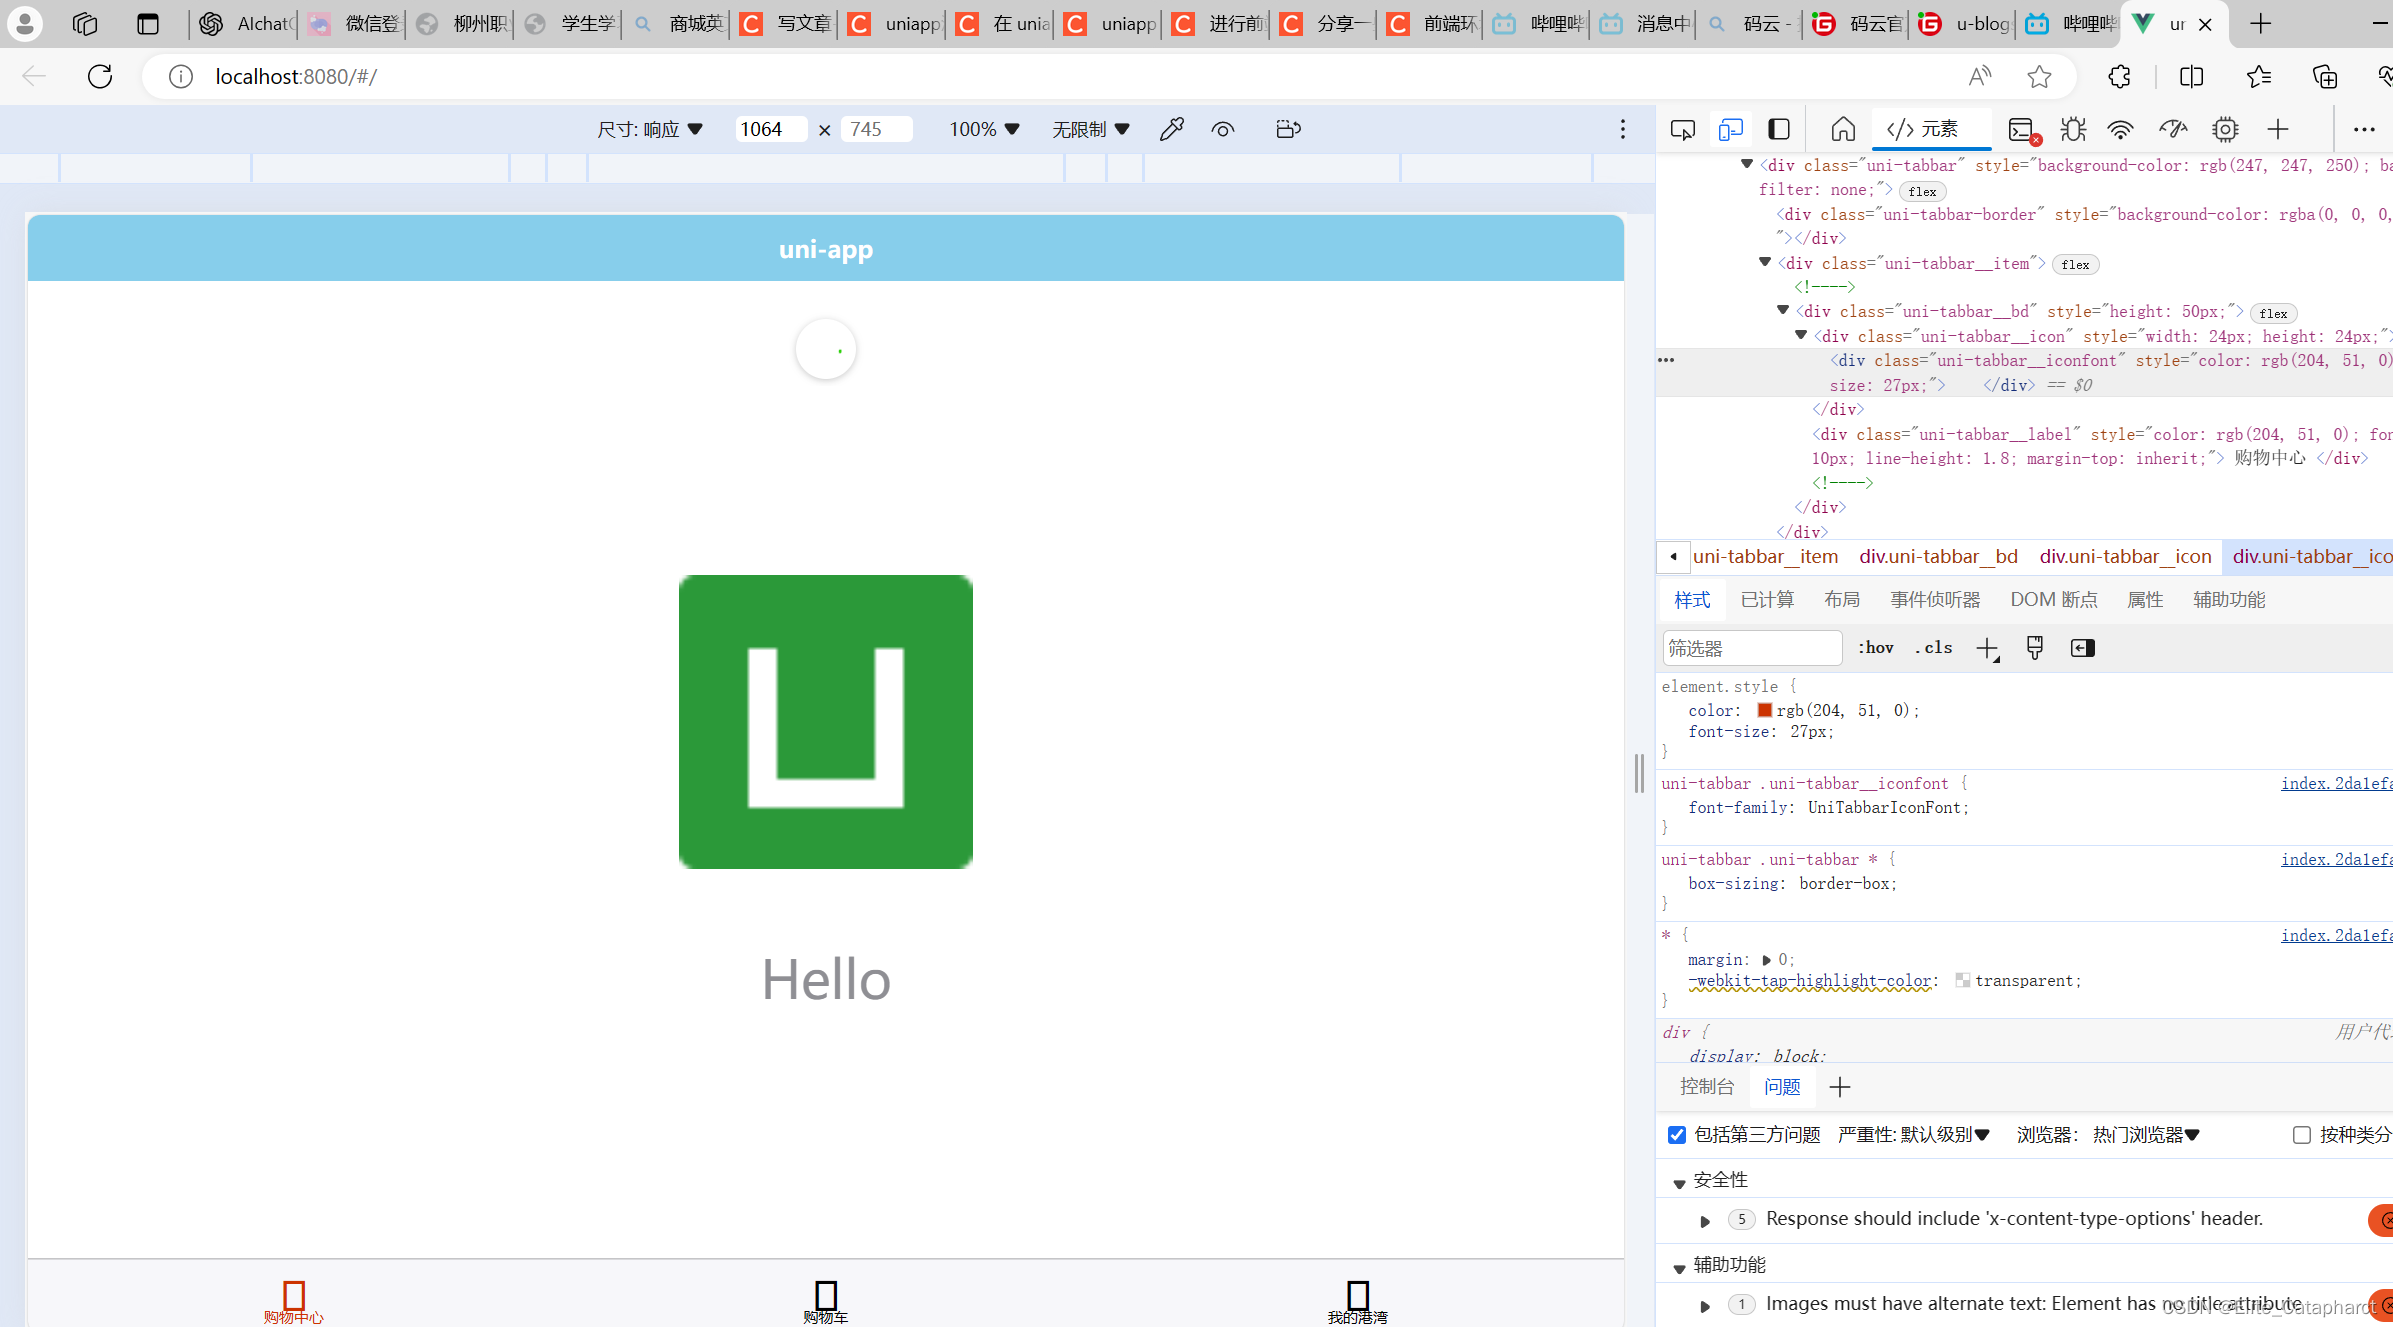The height and width of the screenshot is (1327, 2393).
Task: Click the new style rule plus icon
Action: 1988,648
